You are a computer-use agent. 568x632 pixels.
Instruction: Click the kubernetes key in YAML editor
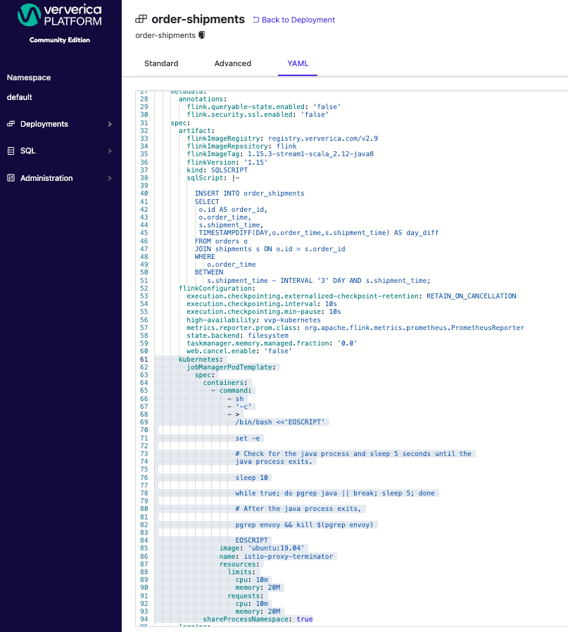coord(200,359)
